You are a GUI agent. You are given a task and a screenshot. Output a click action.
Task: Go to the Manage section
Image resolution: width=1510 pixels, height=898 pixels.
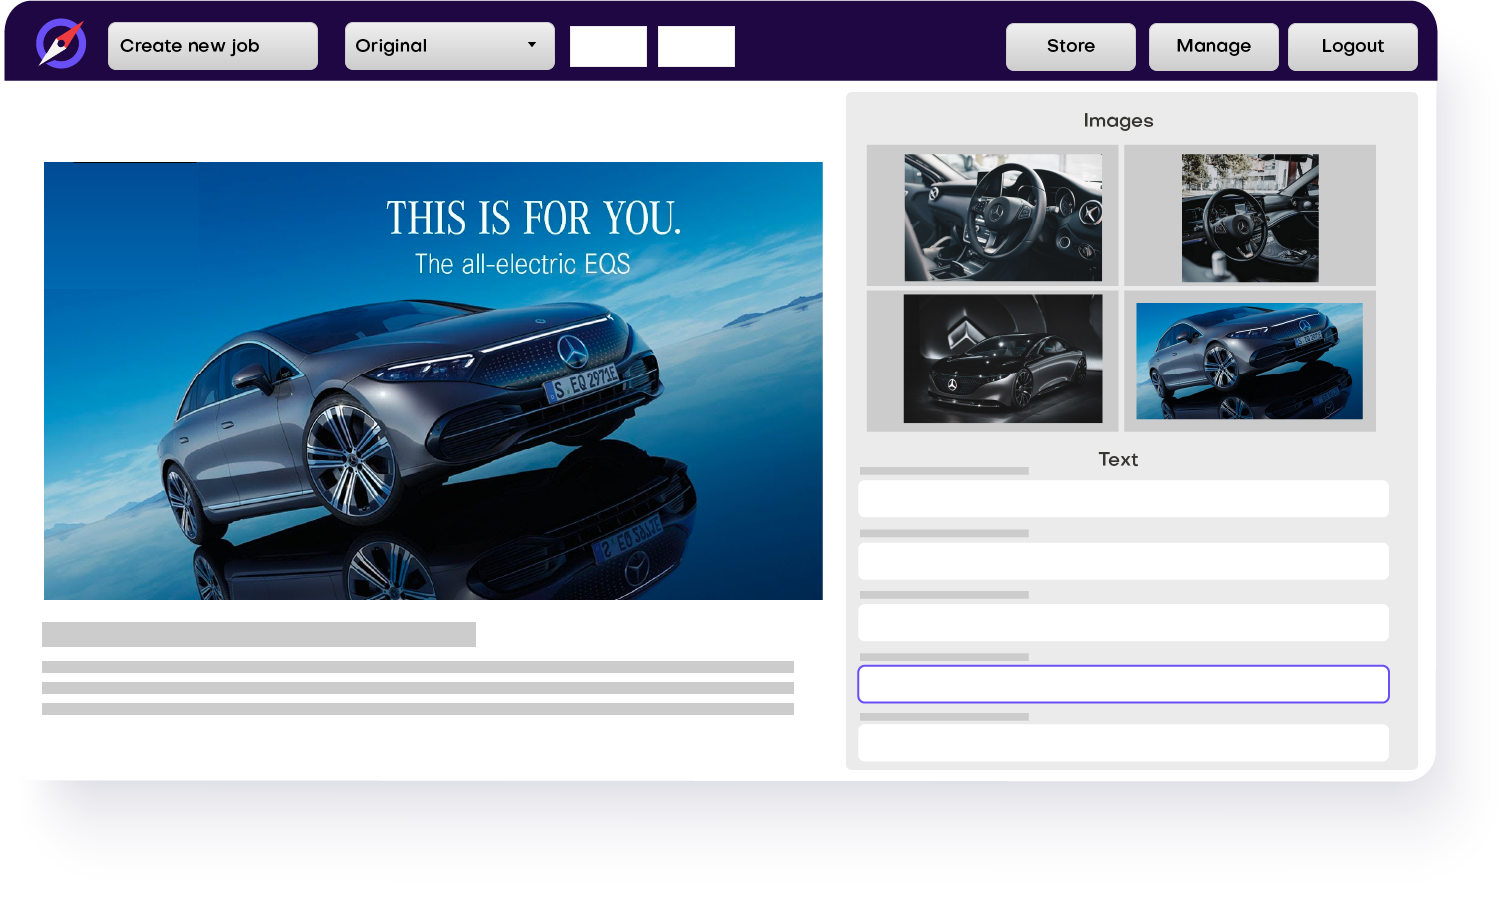coord(1213,47)
